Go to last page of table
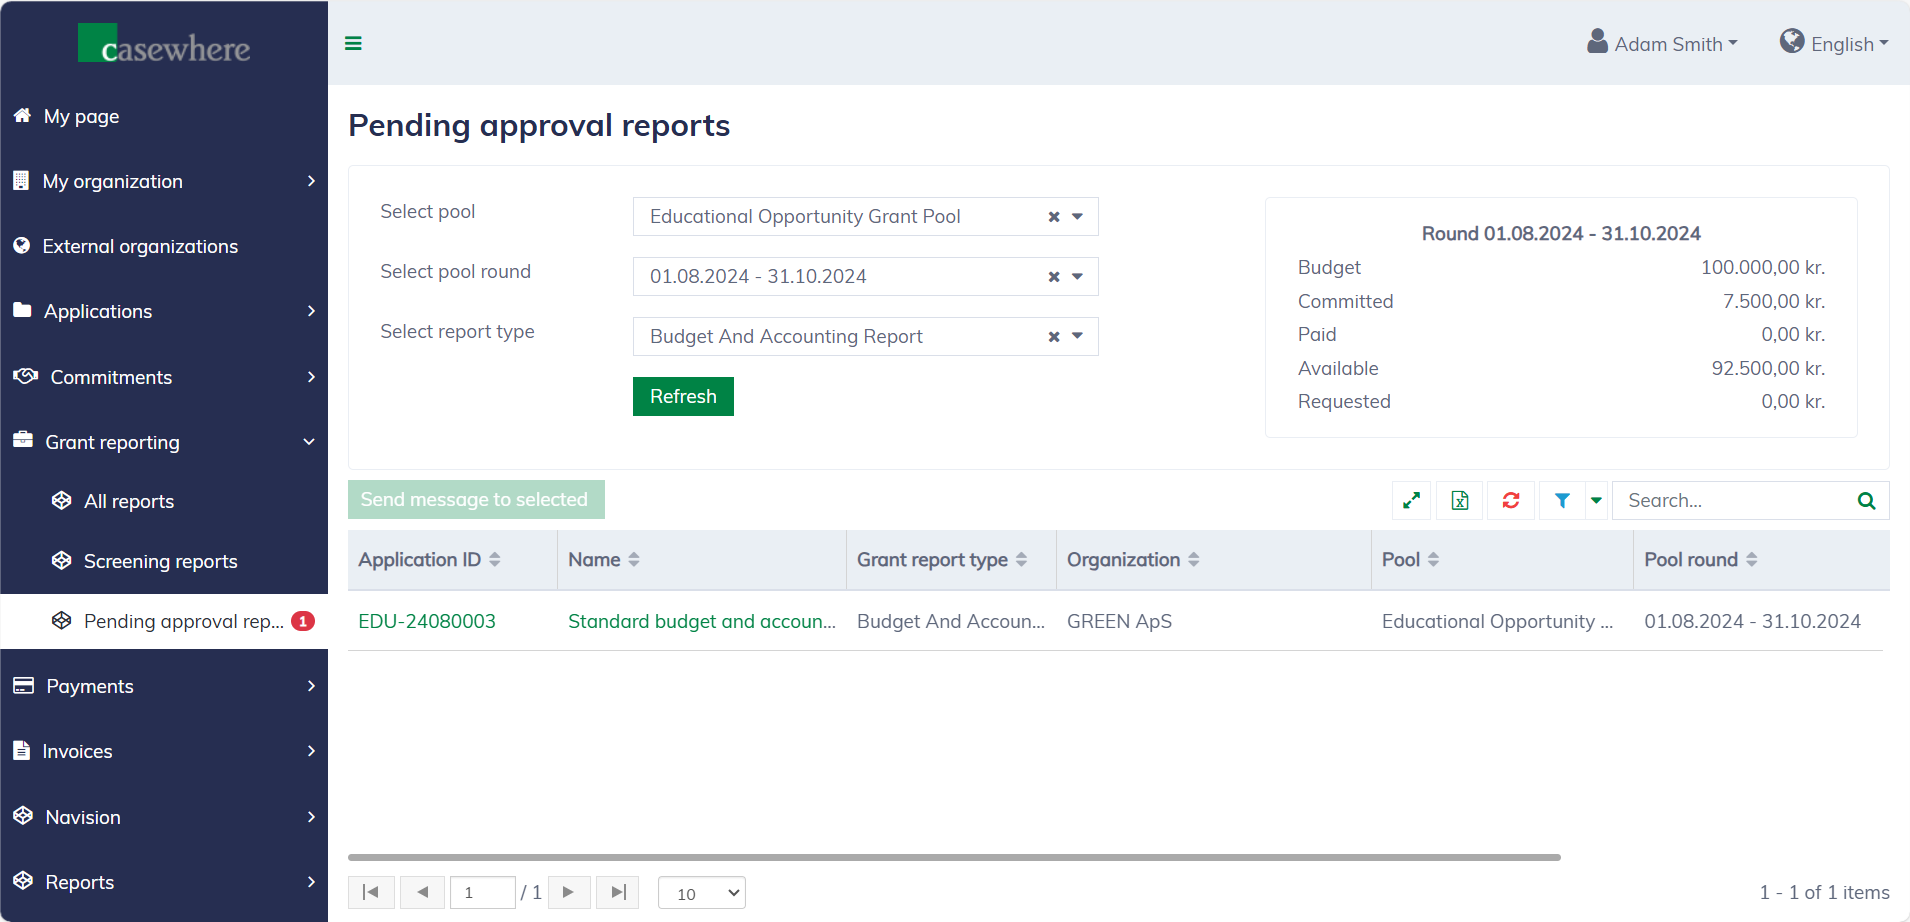The image size is (1910, 922). point(618,892)
